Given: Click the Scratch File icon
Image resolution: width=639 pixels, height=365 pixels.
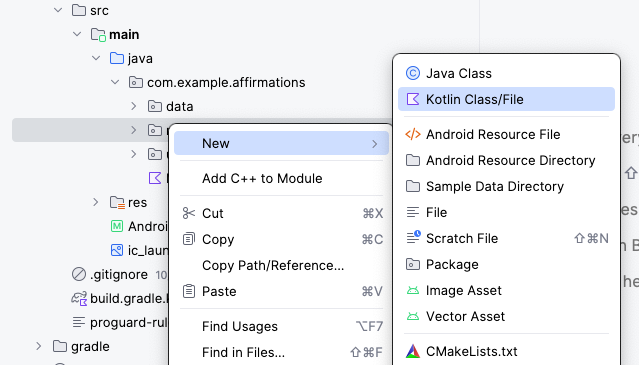Looking at the screenshot, I should point(413,237).
